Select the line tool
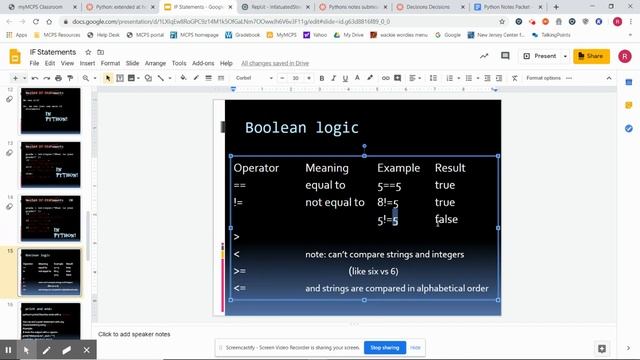The image size is (640, 360). click(x=161, y=78)
